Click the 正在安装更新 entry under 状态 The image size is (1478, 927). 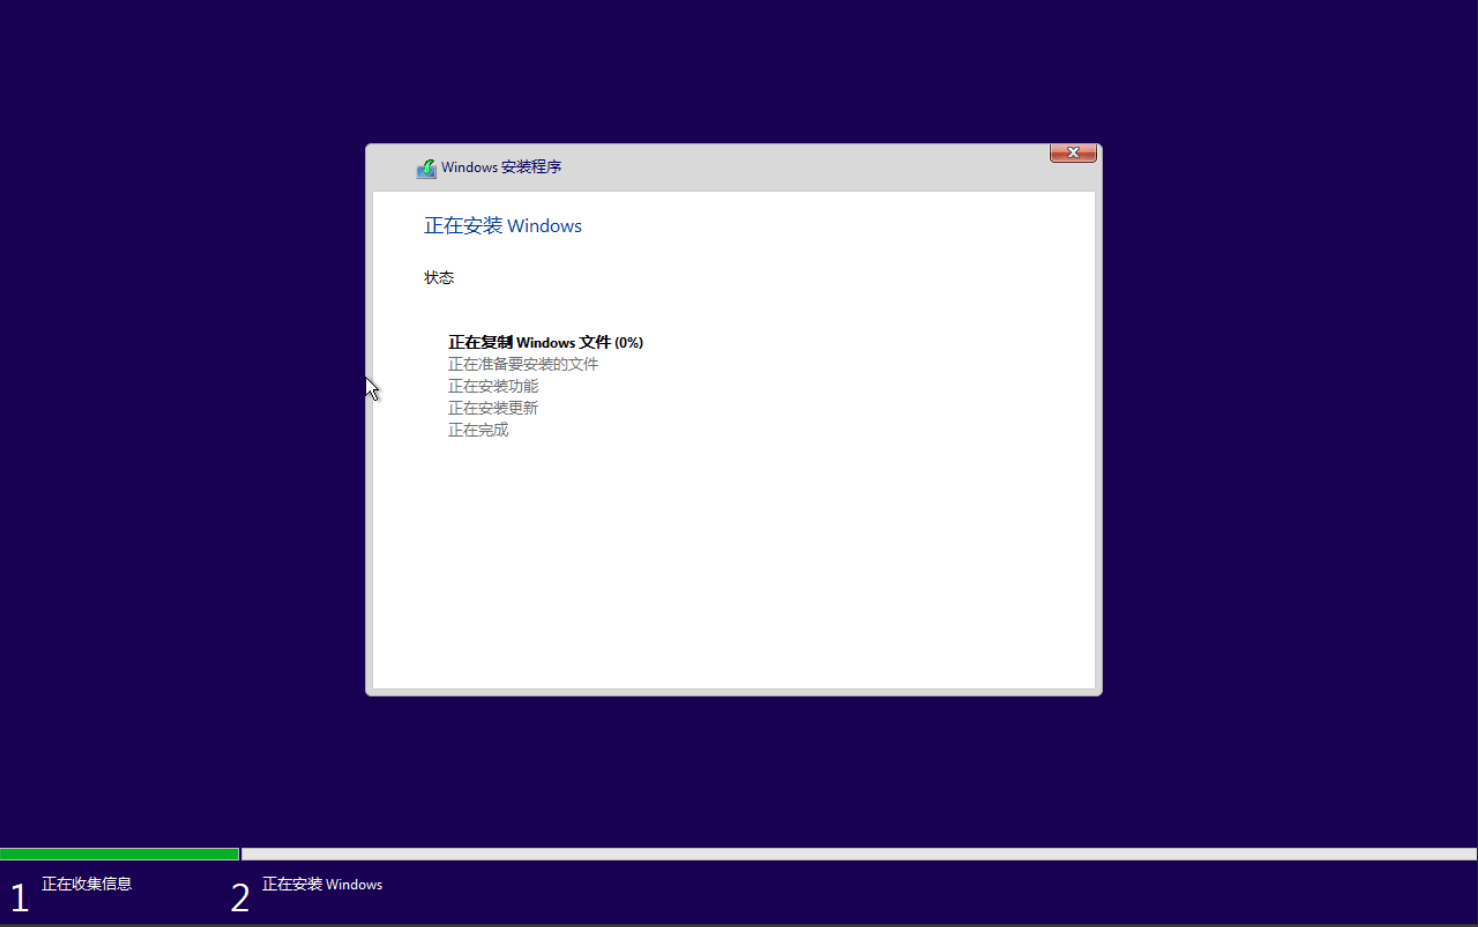(493, 407)
